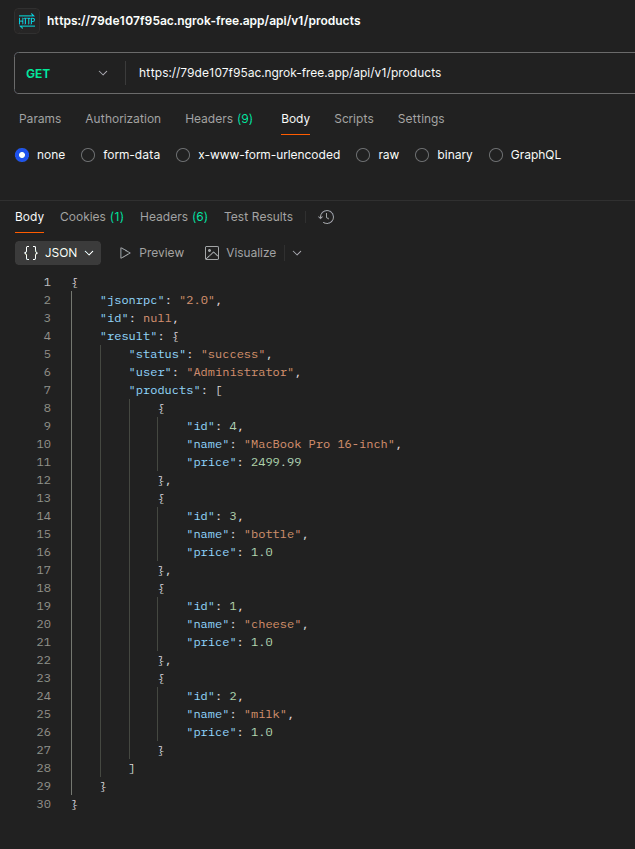Select the form-data radio option
Viewport: 635px width, 849px height.
click(88, 155)
